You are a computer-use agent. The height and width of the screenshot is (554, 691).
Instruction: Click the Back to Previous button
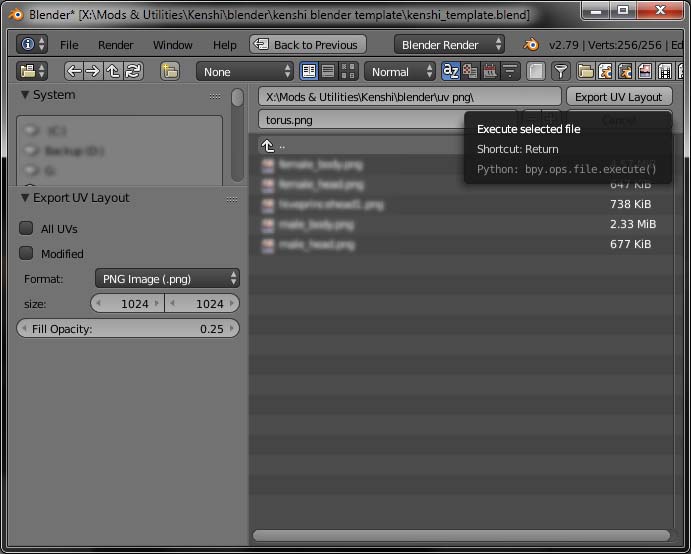(x=308, y=44)
